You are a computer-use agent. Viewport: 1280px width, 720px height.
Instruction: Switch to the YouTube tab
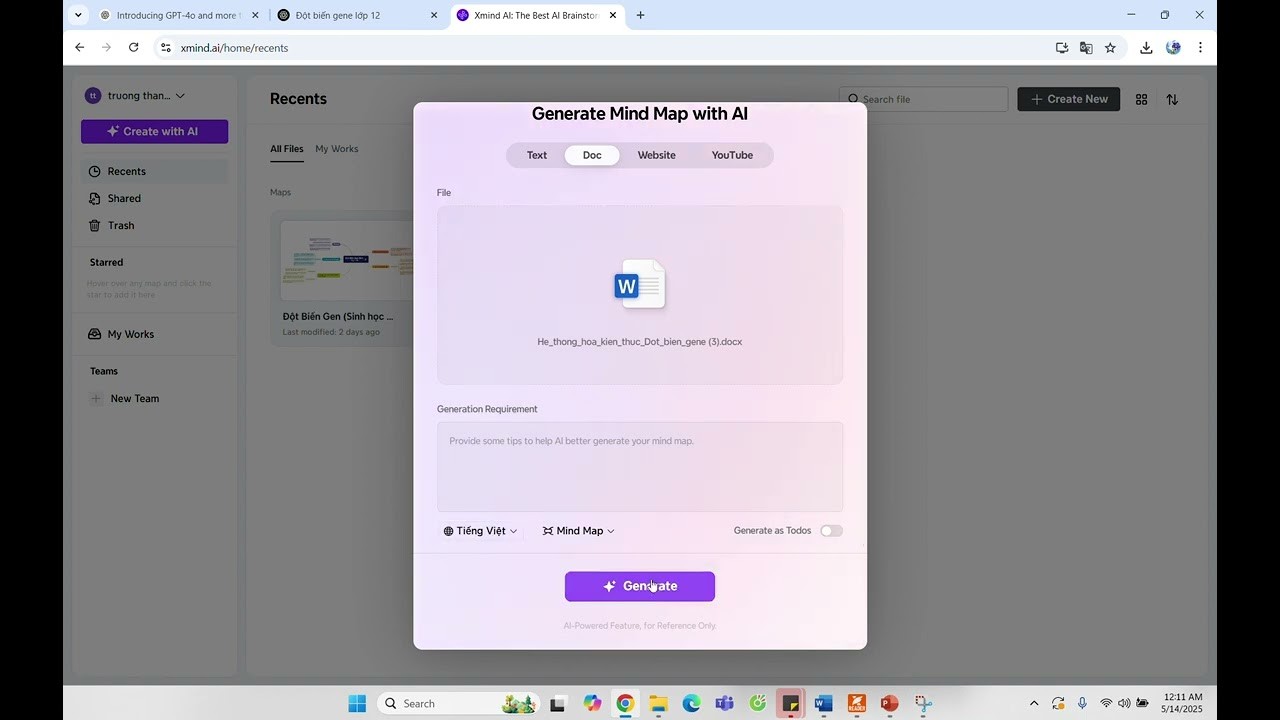[732, 155]
